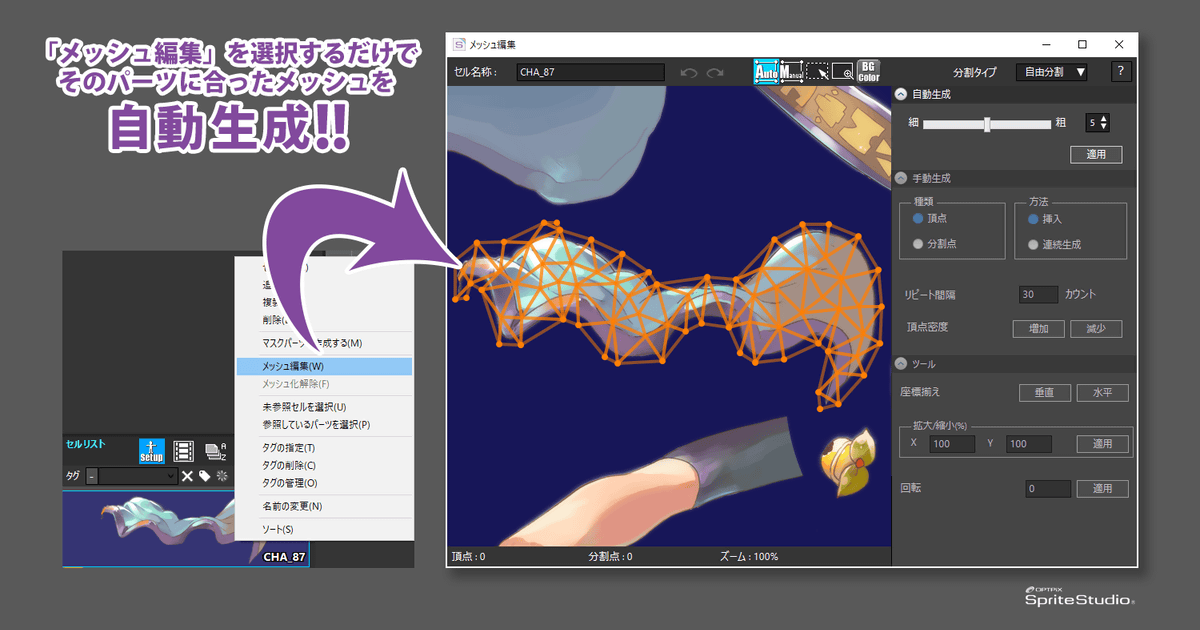Click the fine-coarse mesh density slider handle
Screen dimensions: 1200x630
point(987,124)
